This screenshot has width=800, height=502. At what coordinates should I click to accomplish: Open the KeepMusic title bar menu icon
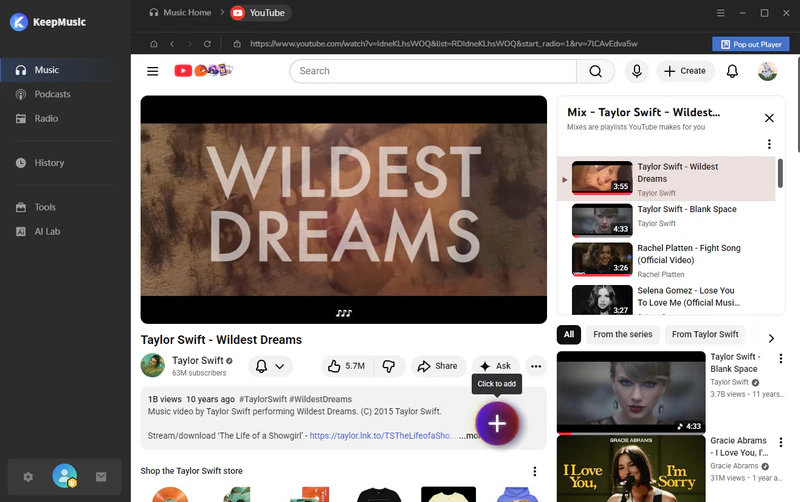click(x=720, y=13)
